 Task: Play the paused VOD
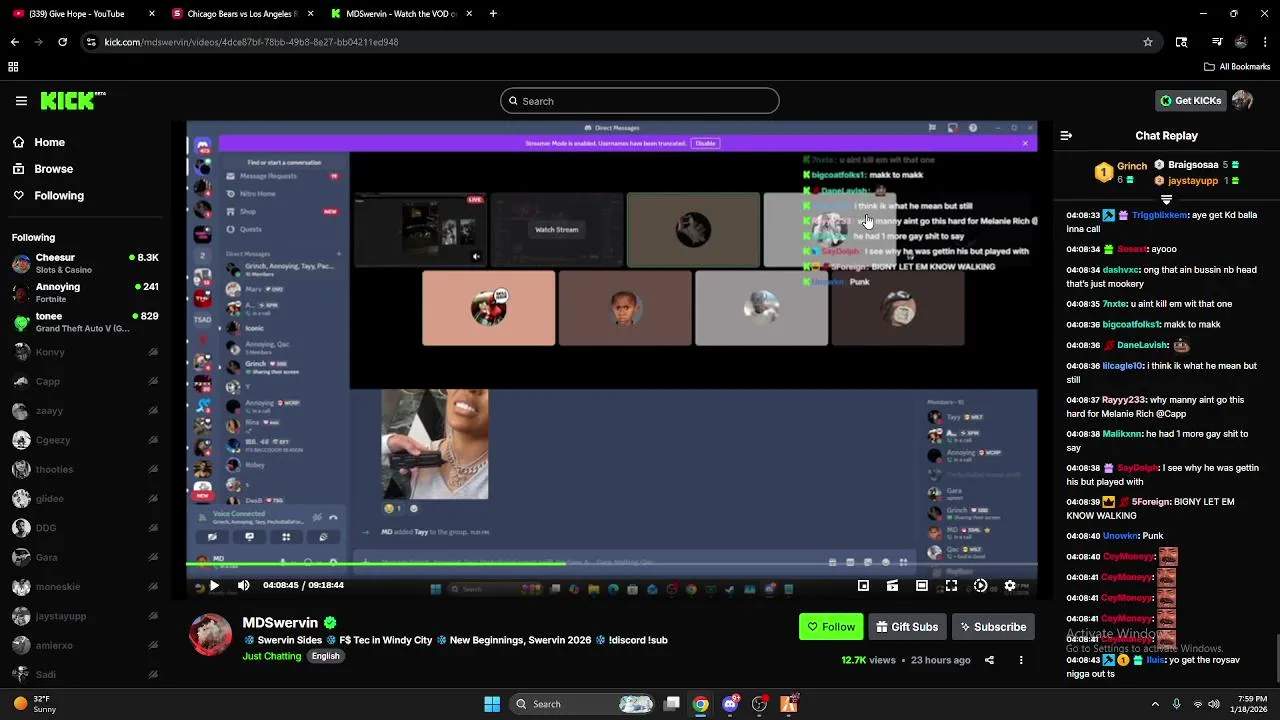click(x=214, y=586)
